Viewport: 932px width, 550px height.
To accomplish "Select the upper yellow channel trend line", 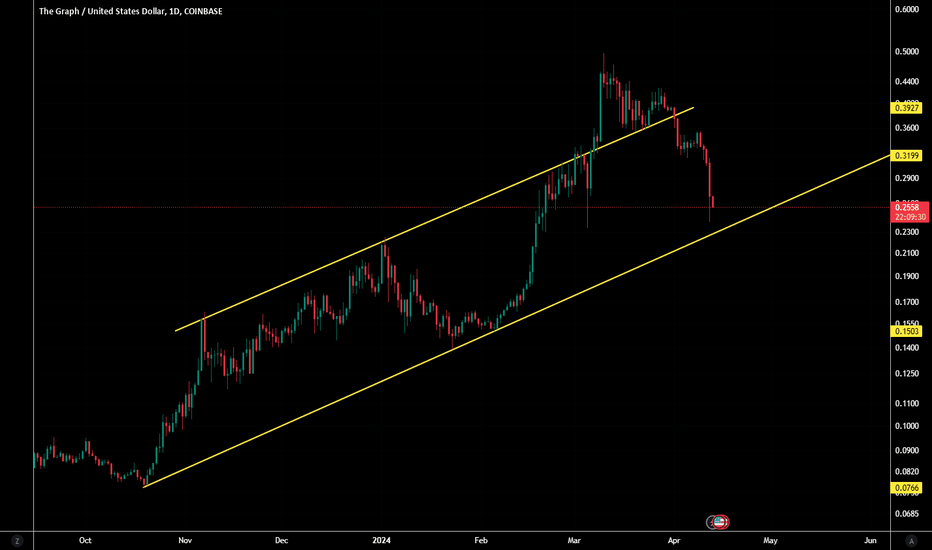I will [x=434, y=219].
